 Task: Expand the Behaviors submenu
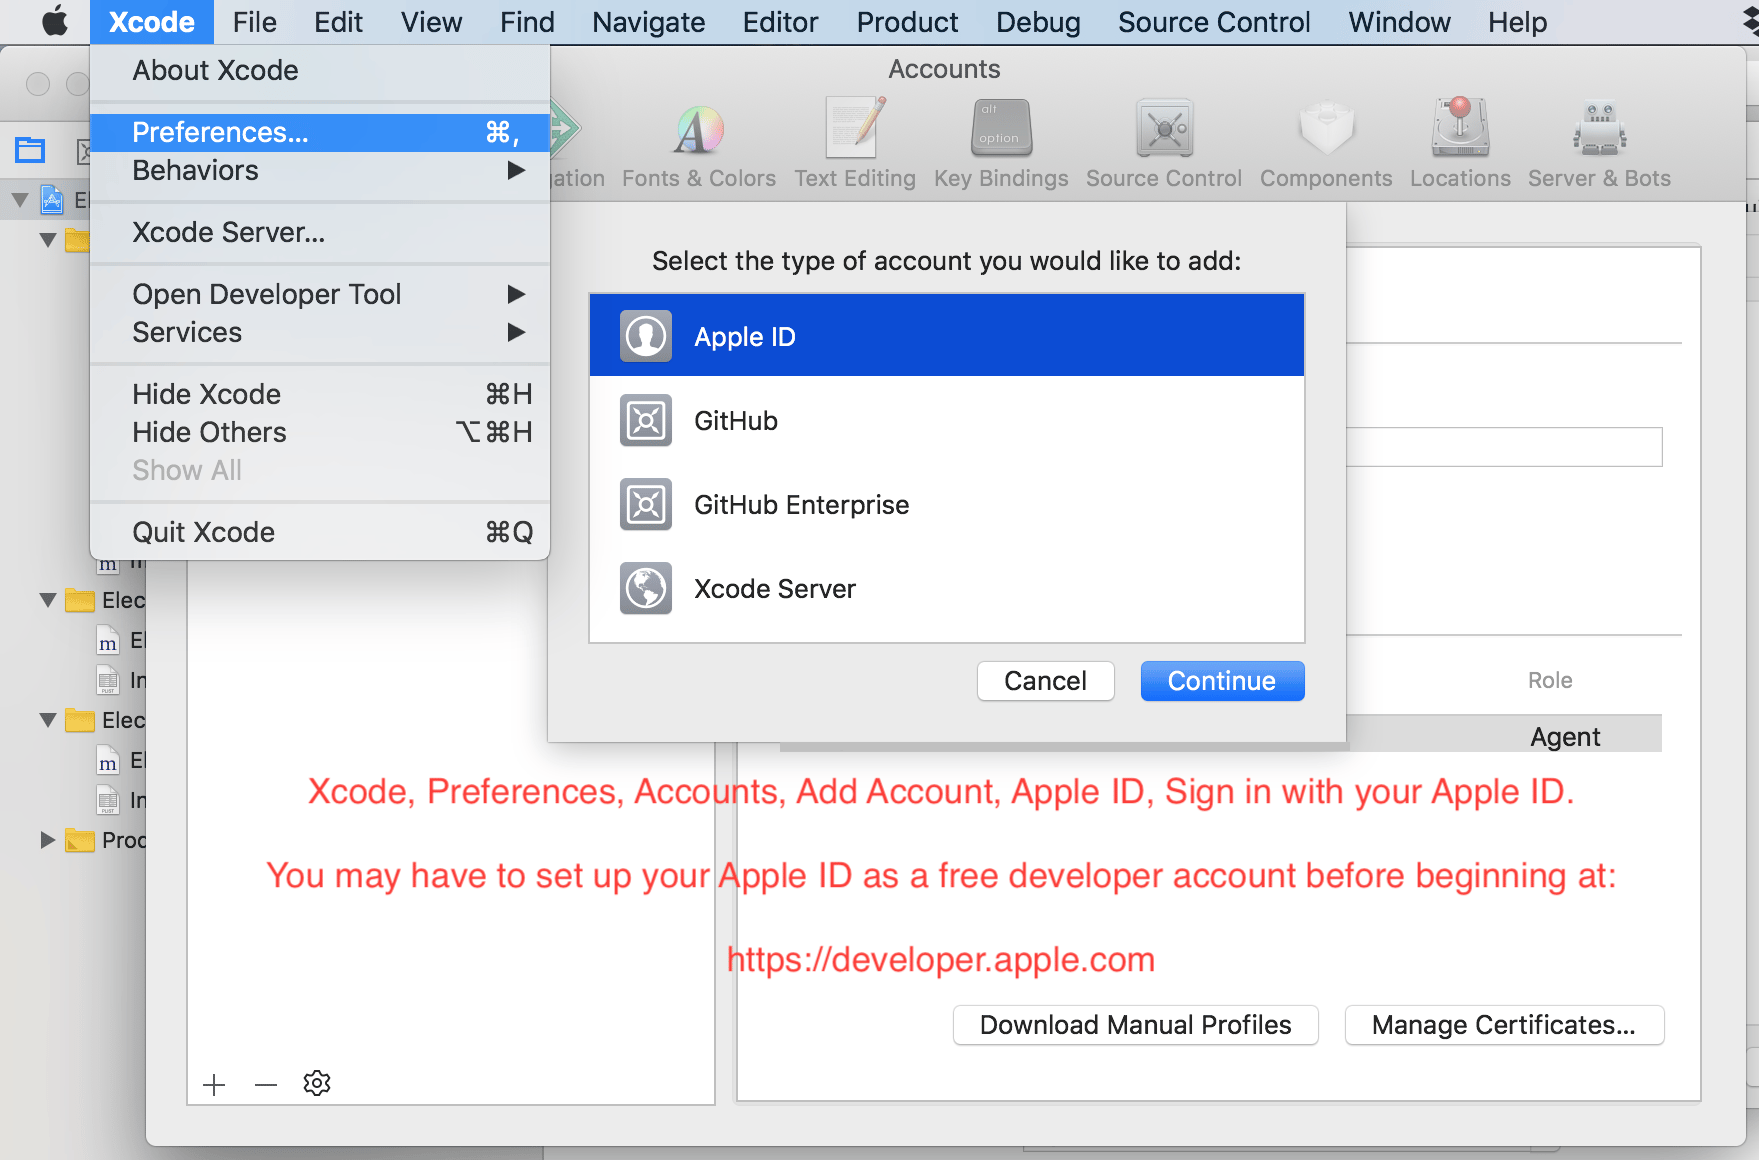(320, 170)
